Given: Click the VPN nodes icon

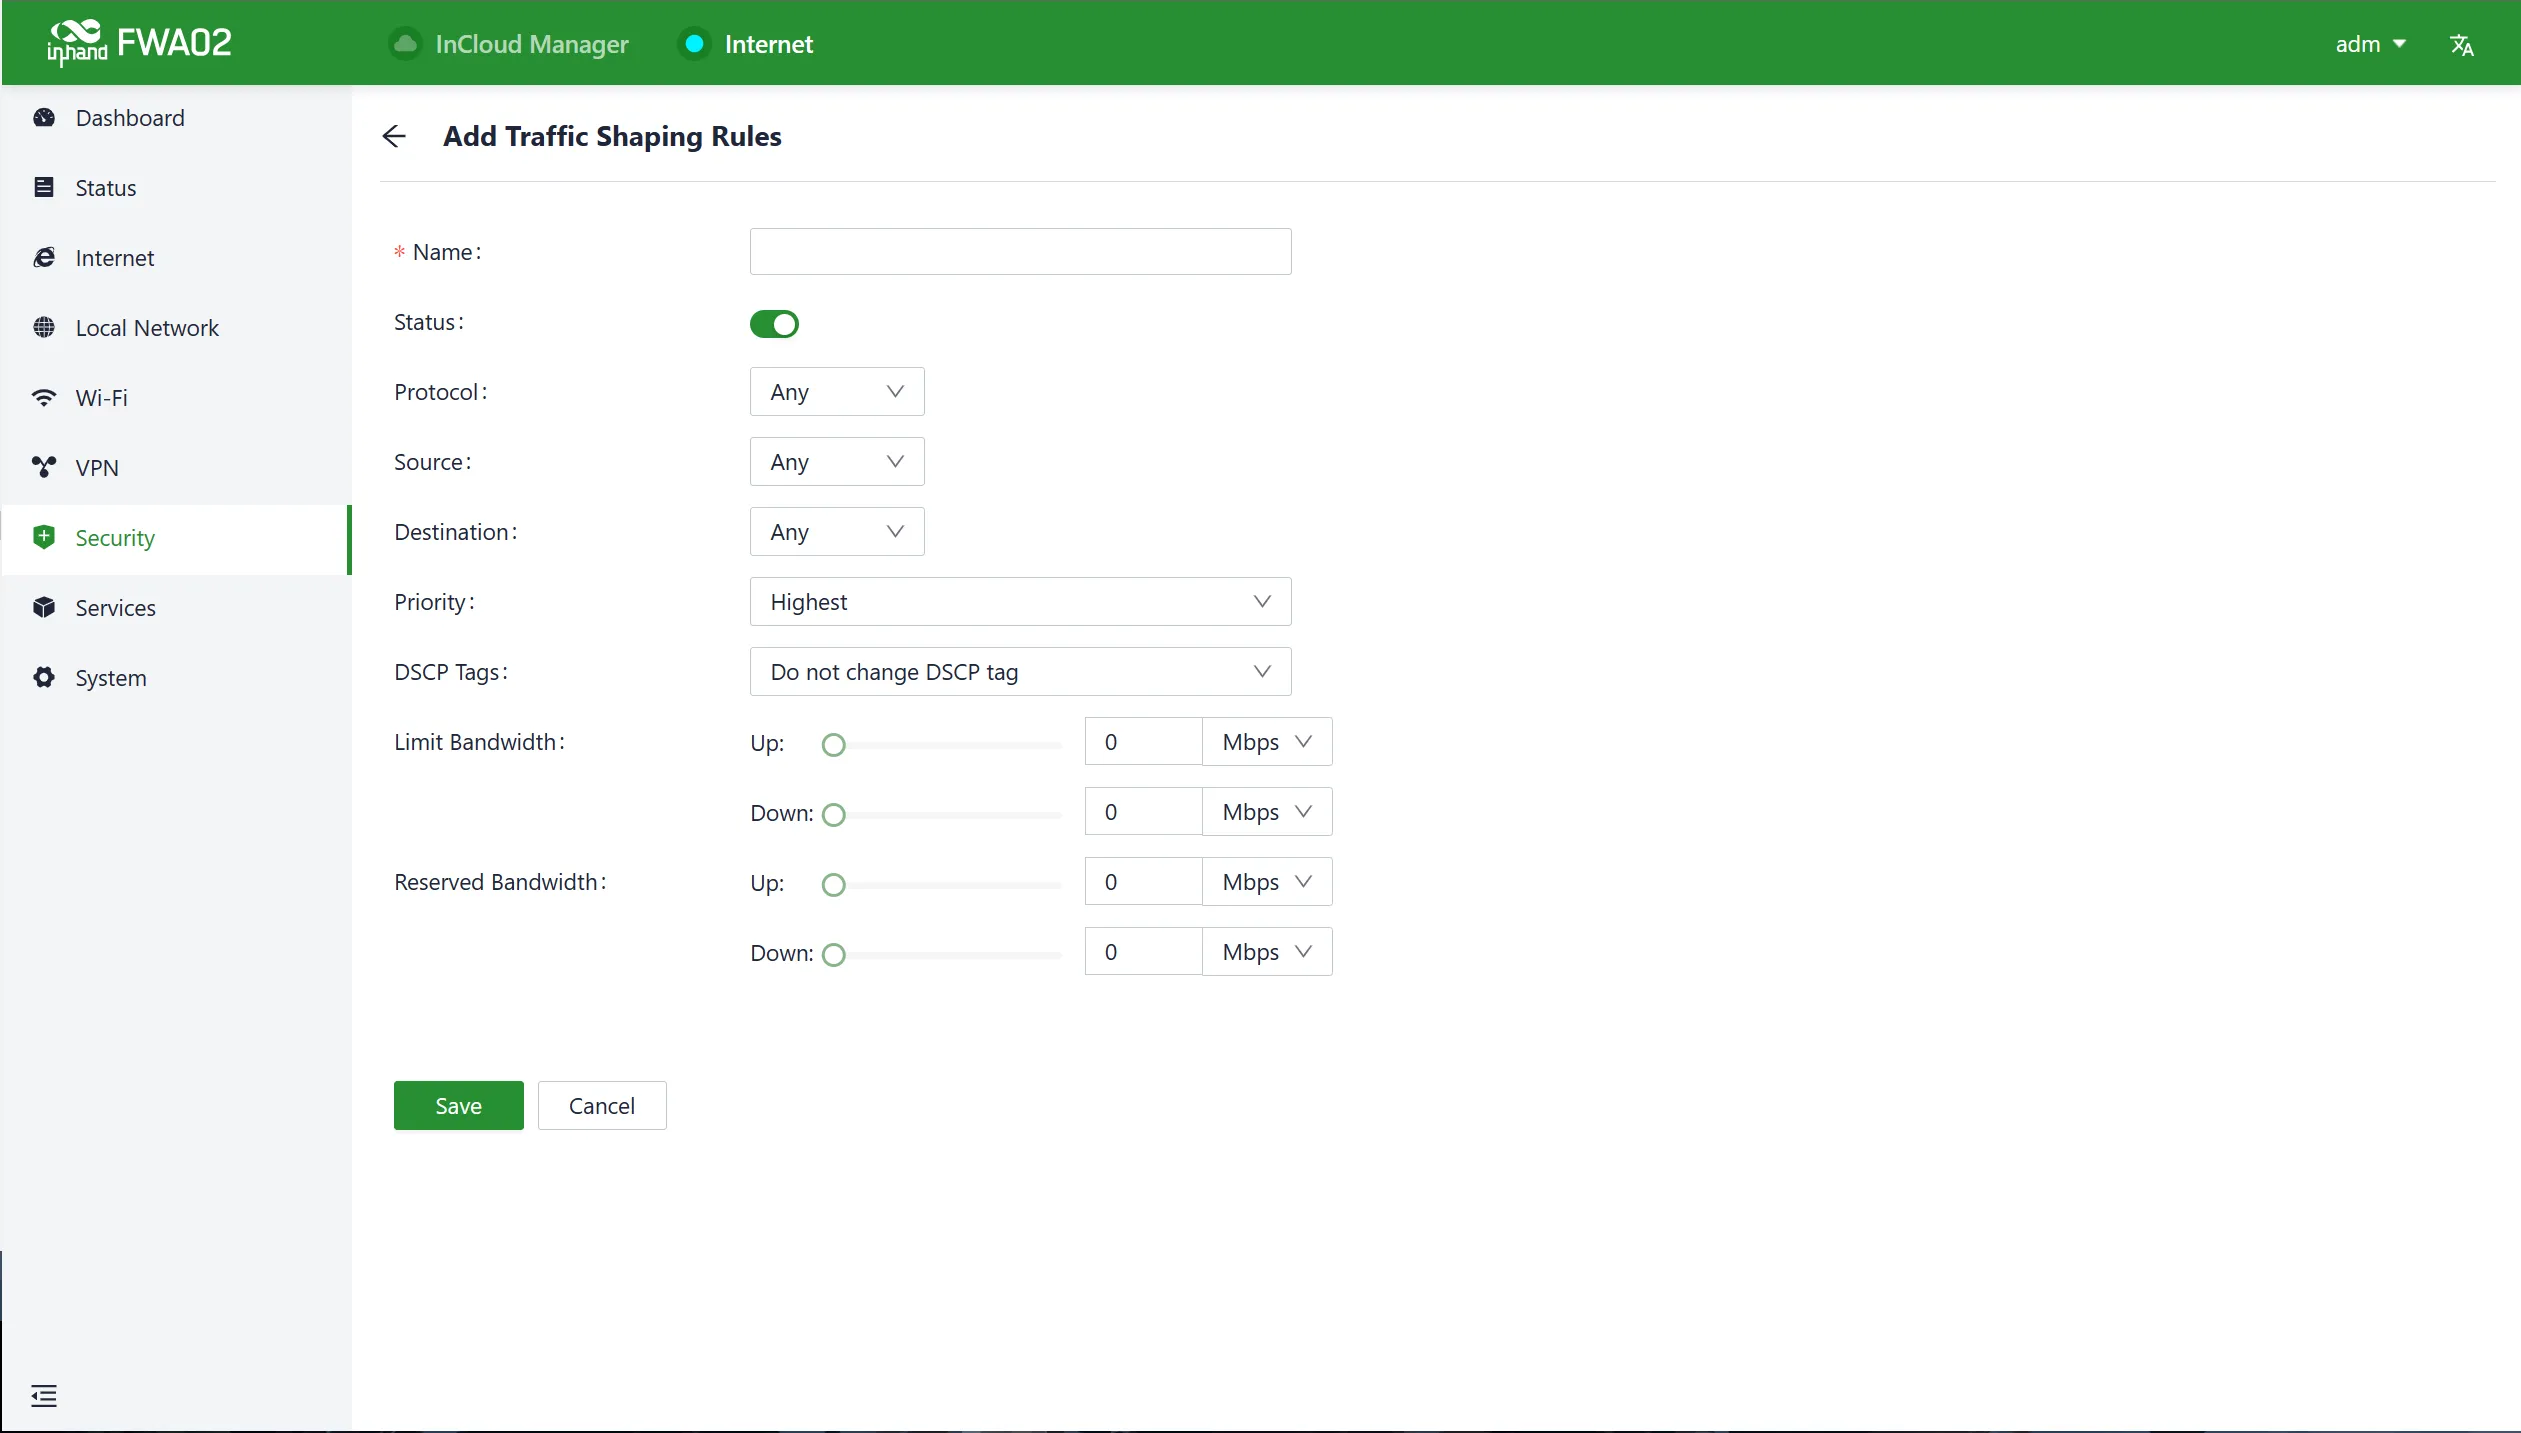Looking at the screenshot, I should (x=44, y=468).
